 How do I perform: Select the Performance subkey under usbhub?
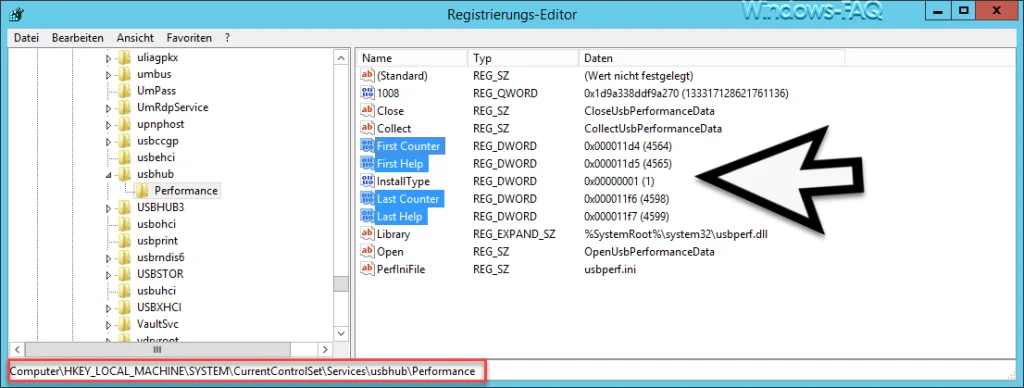(186, 191)
